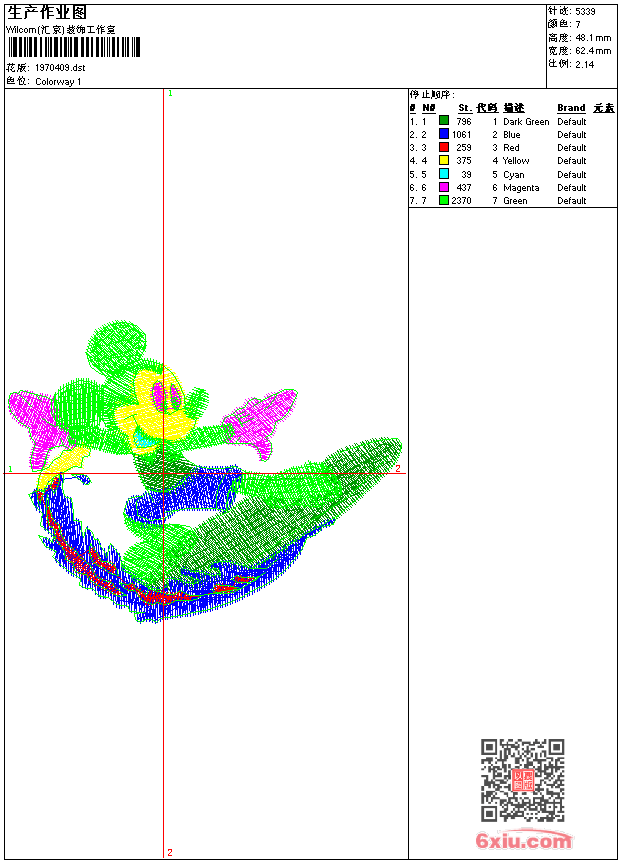Click the scale value 2.14
The height and width of the screenshot is (860, 620).
coord(584,64)
